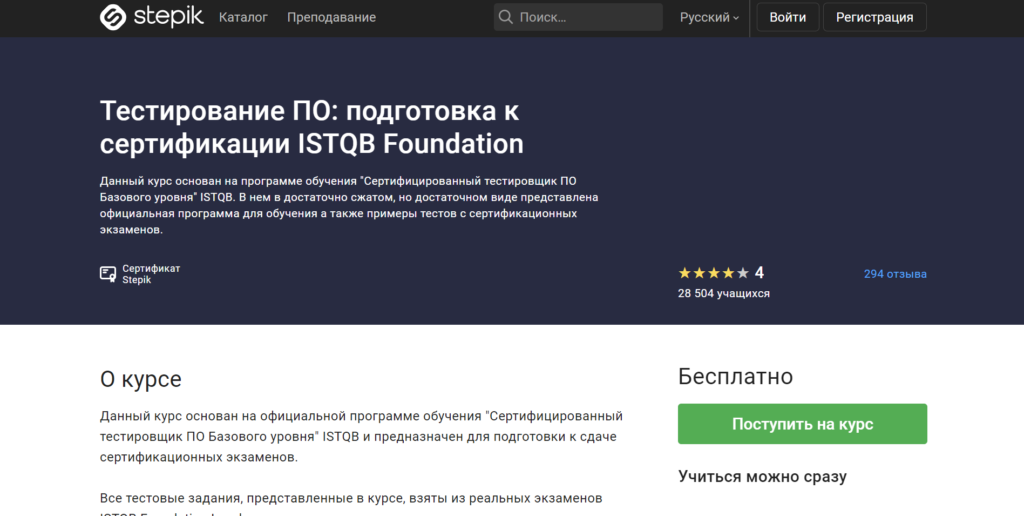Click the grey fifth rating star
The width and height of the screenshot is (1024, 516).
742,273
